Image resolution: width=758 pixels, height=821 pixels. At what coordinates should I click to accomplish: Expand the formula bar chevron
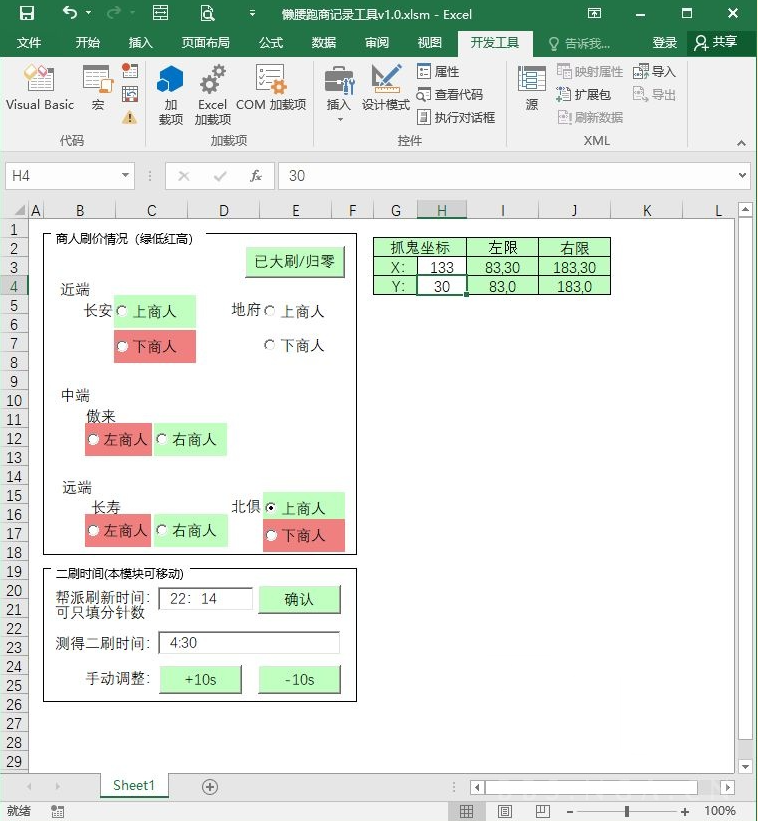point(742,175)
